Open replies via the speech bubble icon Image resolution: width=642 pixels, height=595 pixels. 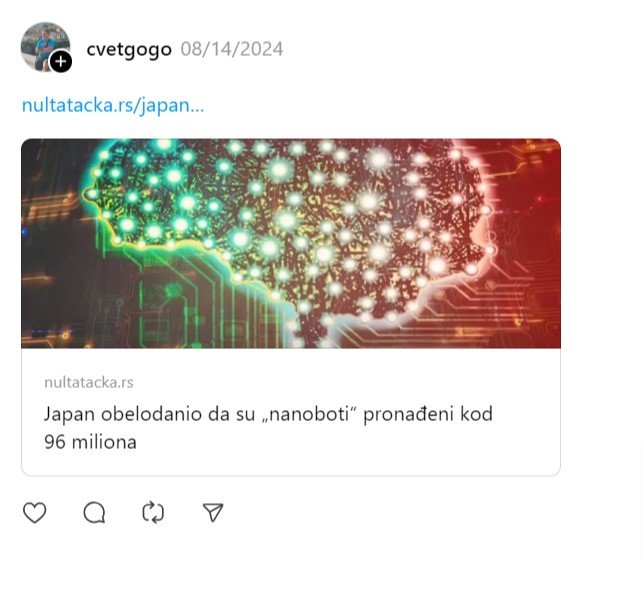click(94, 512)
